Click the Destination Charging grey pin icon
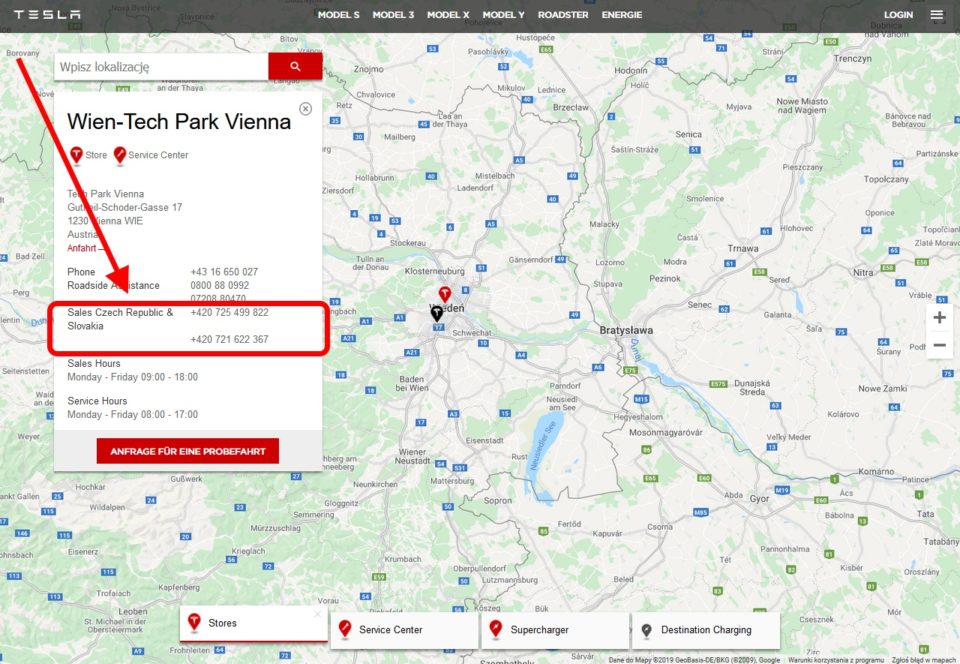 (x=647, y=630)
